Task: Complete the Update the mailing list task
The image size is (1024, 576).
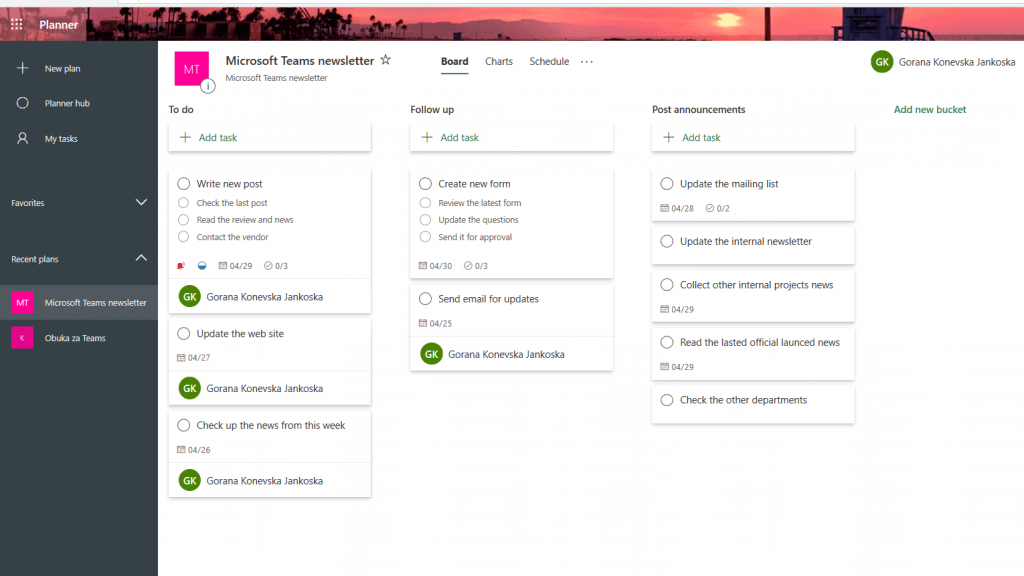Action: (x=666, y=184)
